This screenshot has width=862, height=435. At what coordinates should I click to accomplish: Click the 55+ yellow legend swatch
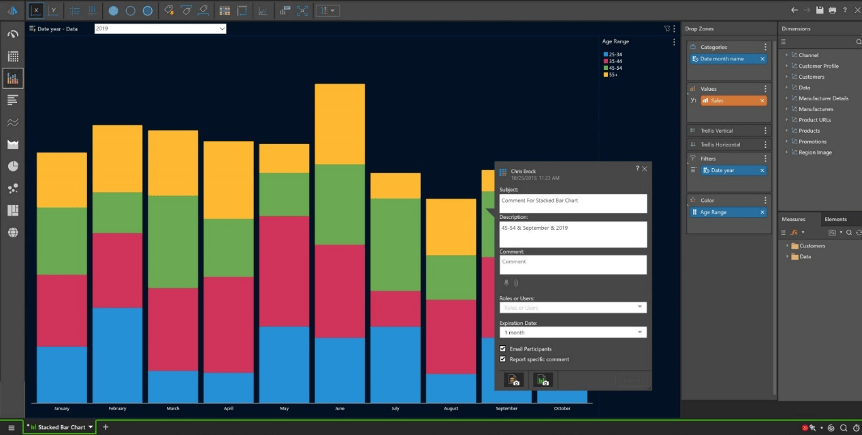pos(605,74)
